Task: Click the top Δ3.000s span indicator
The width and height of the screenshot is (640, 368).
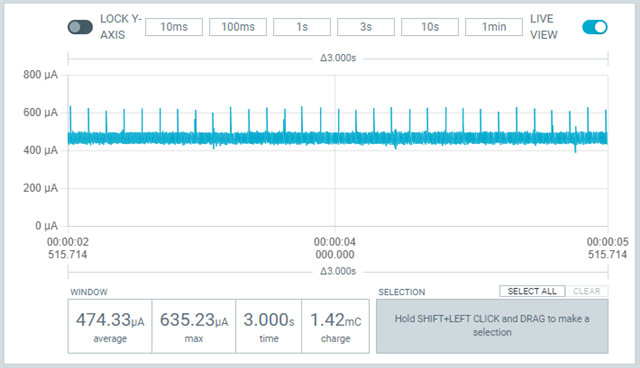Action: click(x=338, y=58)
